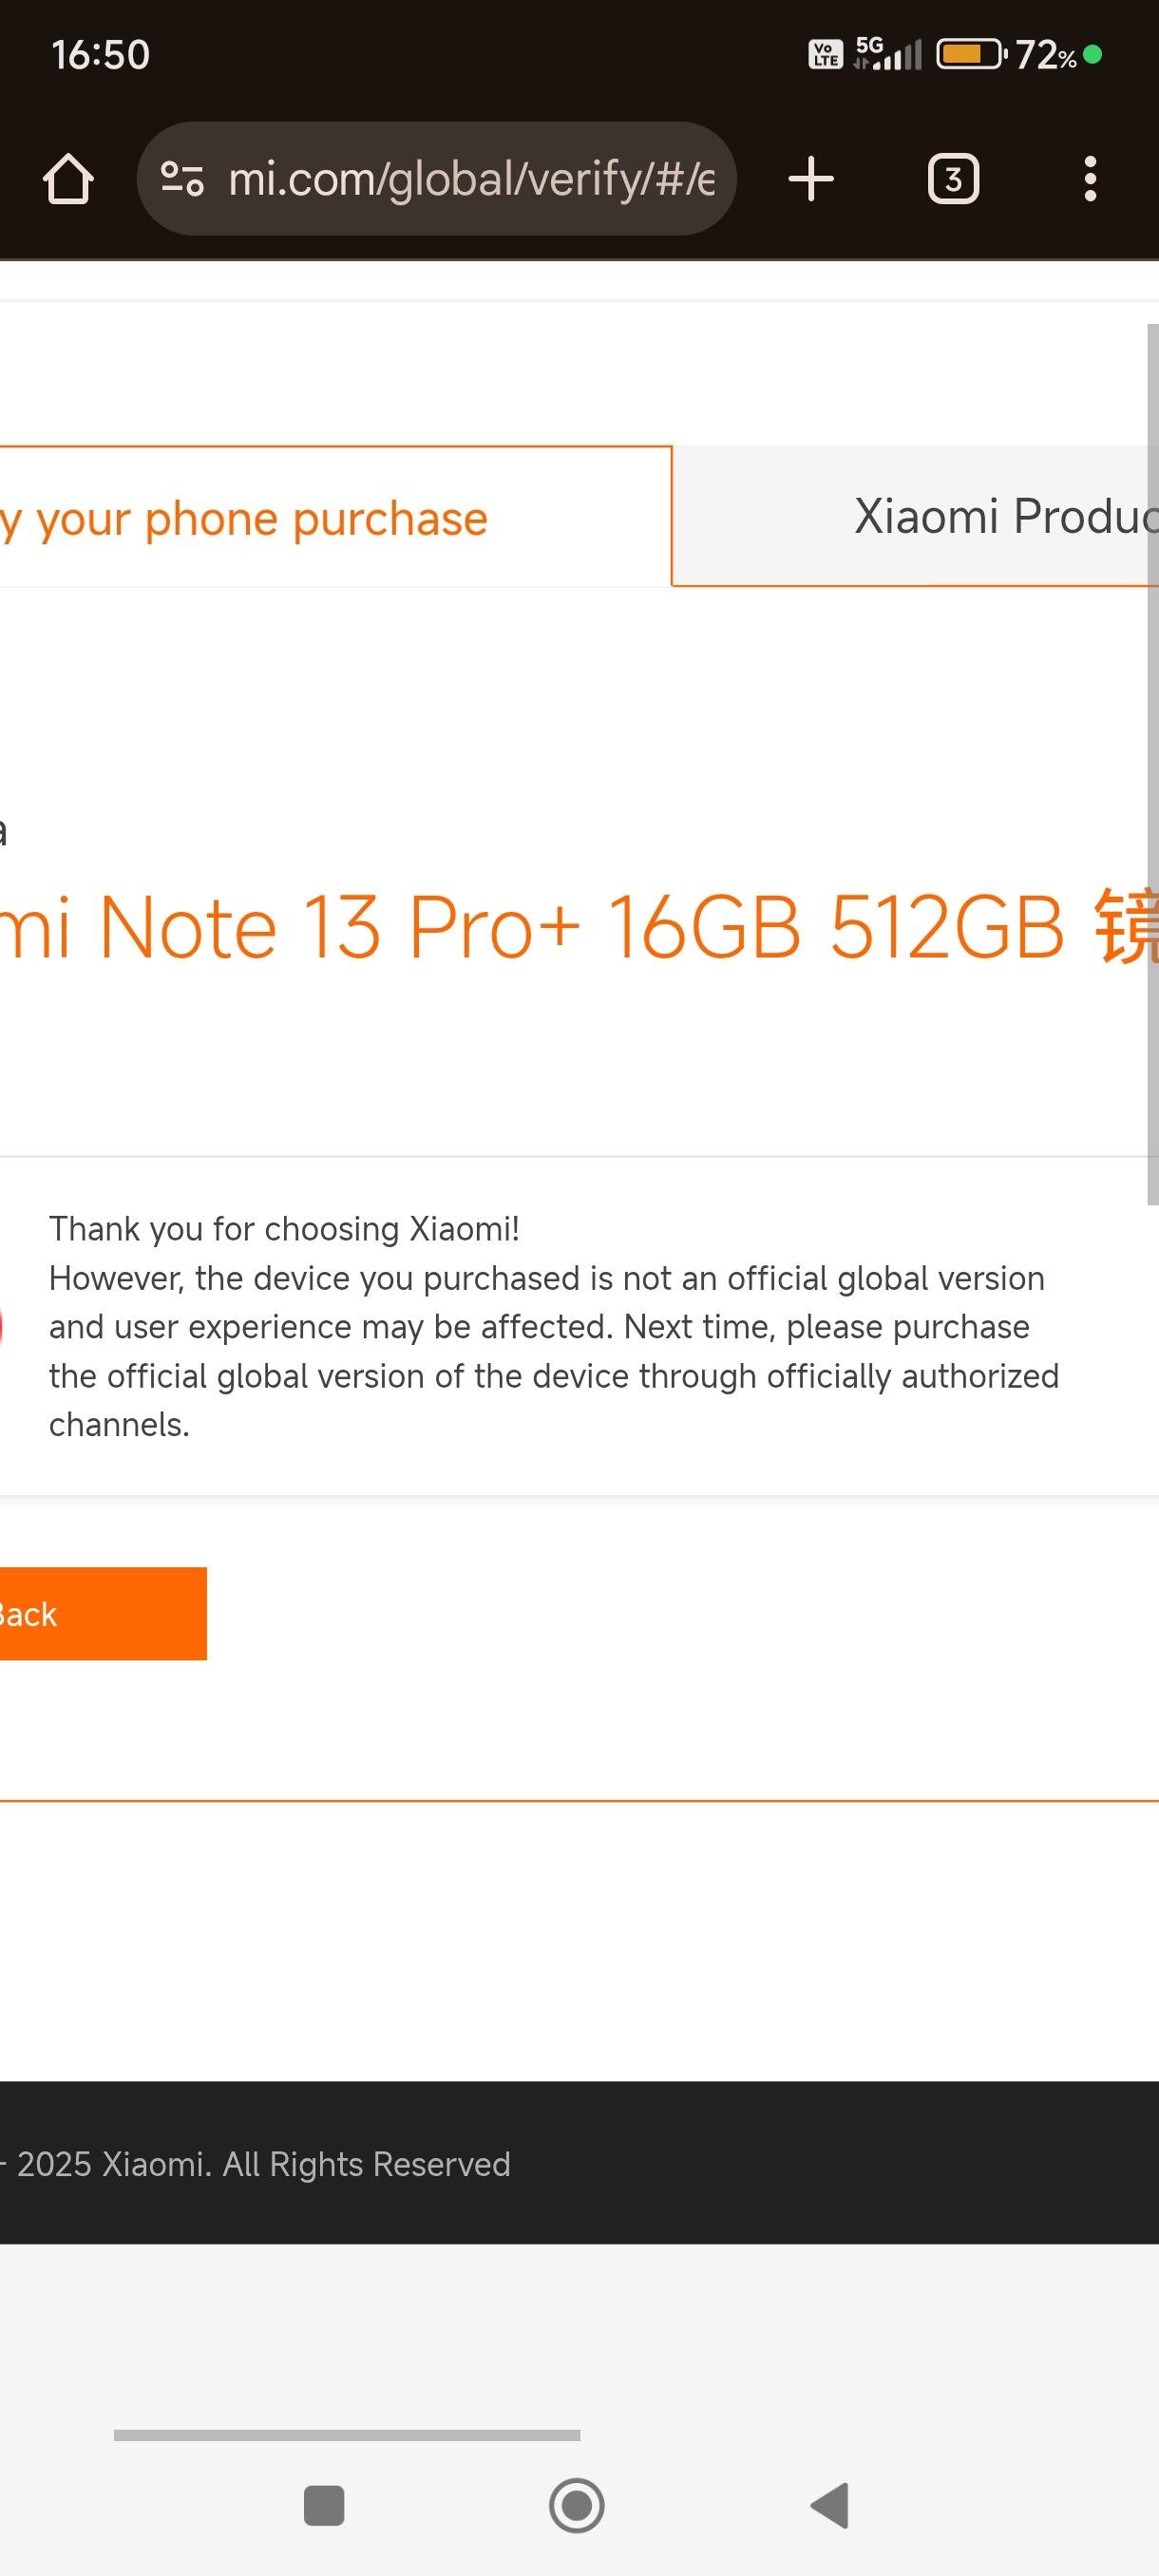Open site info icon in address bar

pos(182,179)
